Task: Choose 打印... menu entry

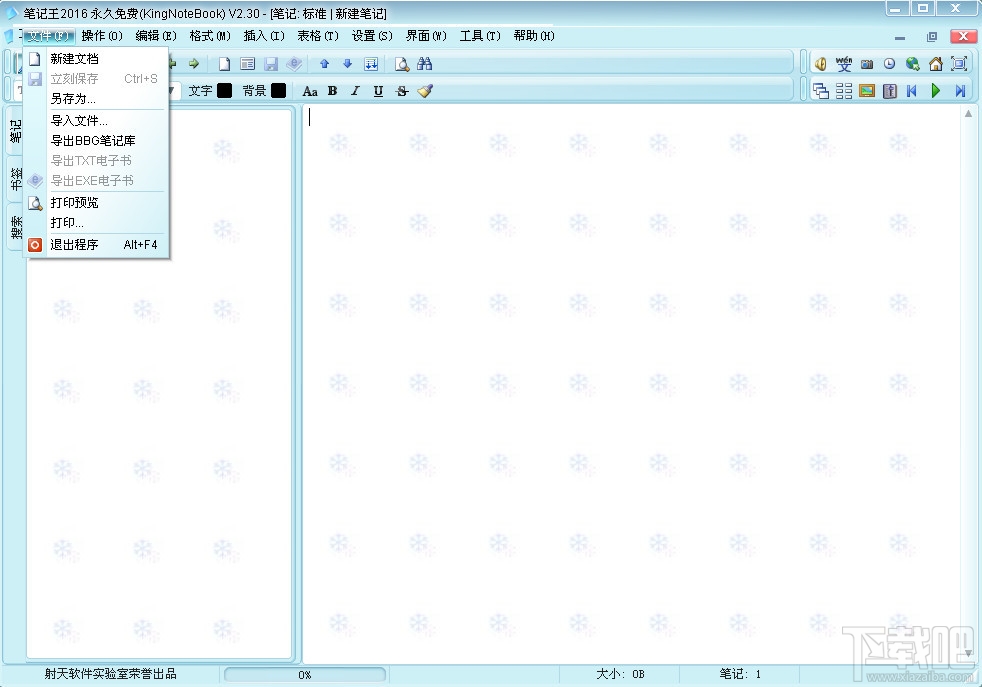Action: coord(96,222)
